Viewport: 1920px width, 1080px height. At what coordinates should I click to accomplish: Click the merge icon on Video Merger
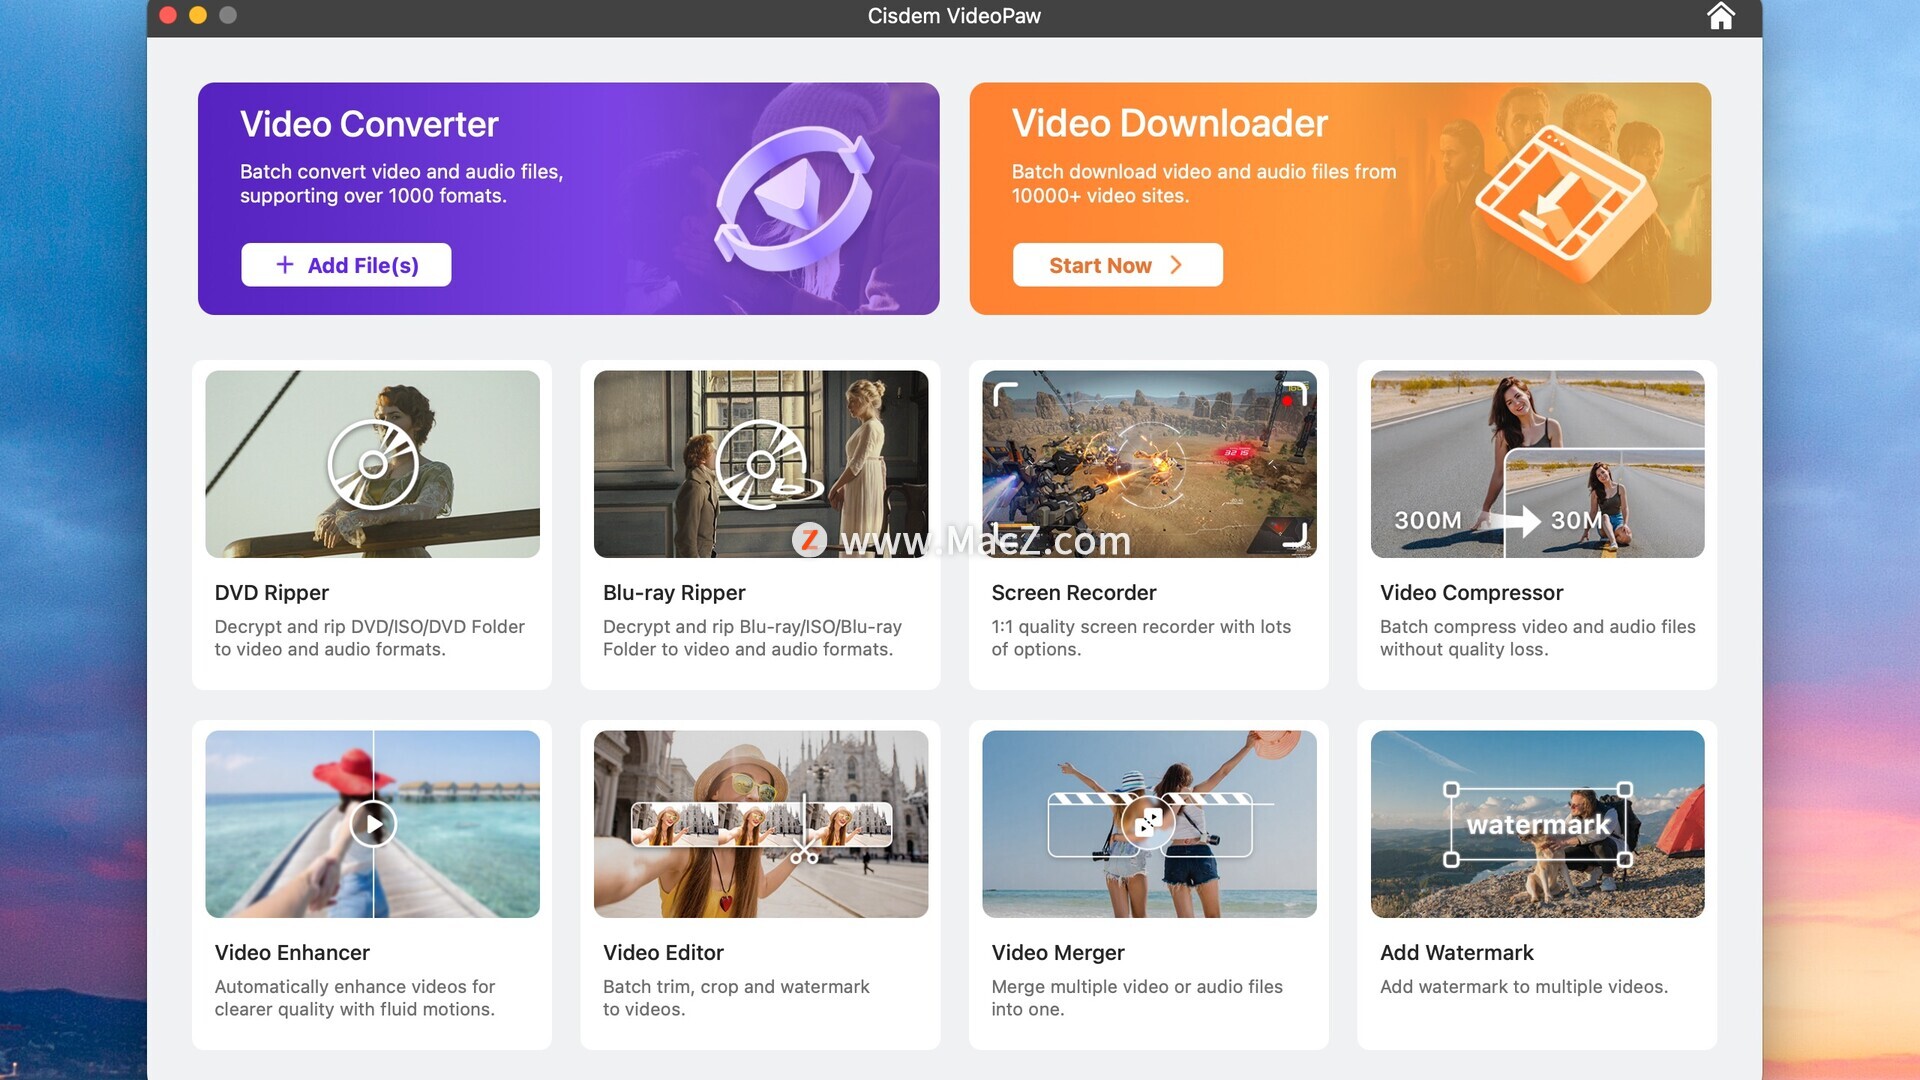click(1148, 824)
